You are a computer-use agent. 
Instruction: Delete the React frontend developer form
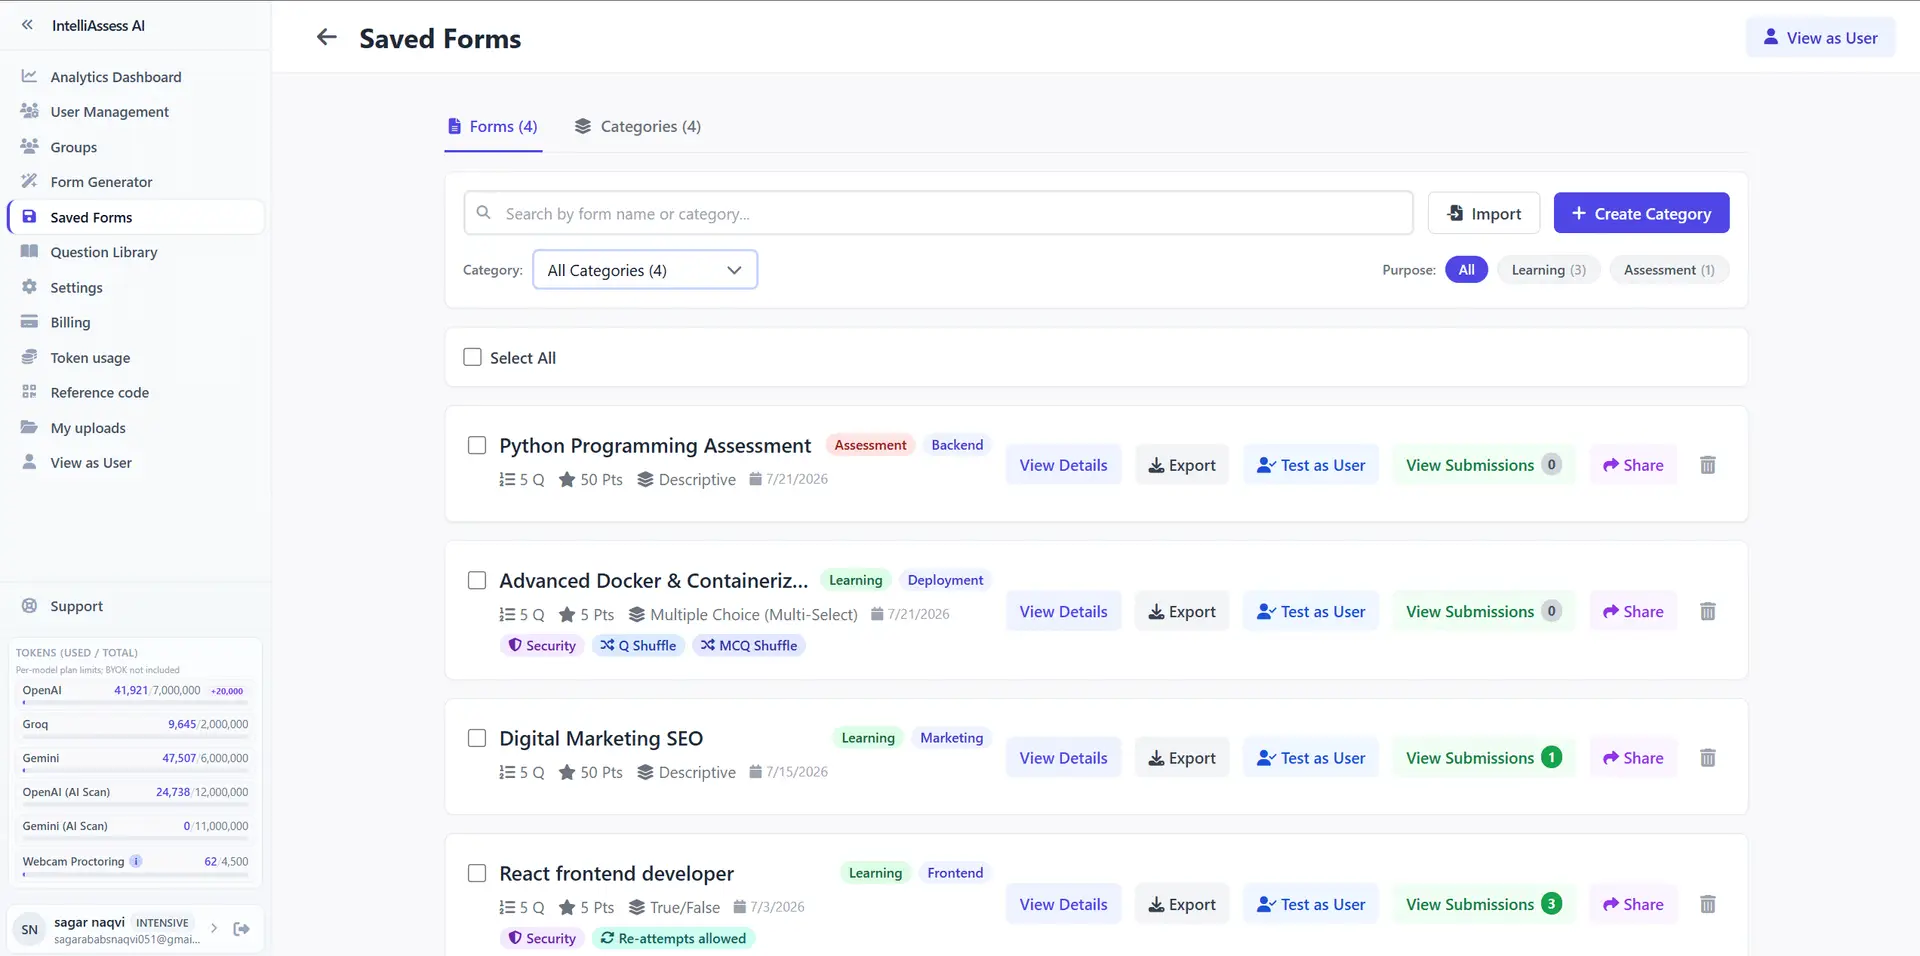(1708, 905)
